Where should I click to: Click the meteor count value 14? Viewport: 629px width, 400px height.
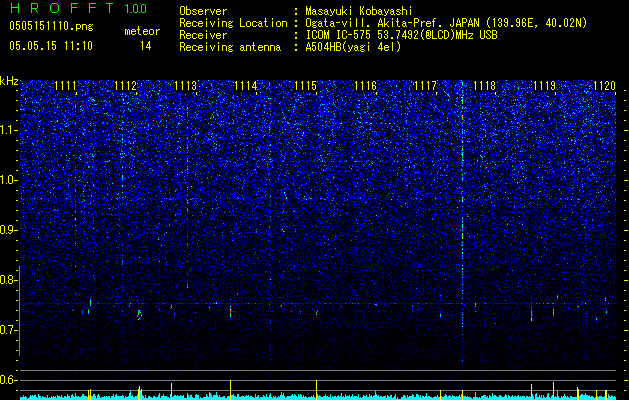point(145,46)
